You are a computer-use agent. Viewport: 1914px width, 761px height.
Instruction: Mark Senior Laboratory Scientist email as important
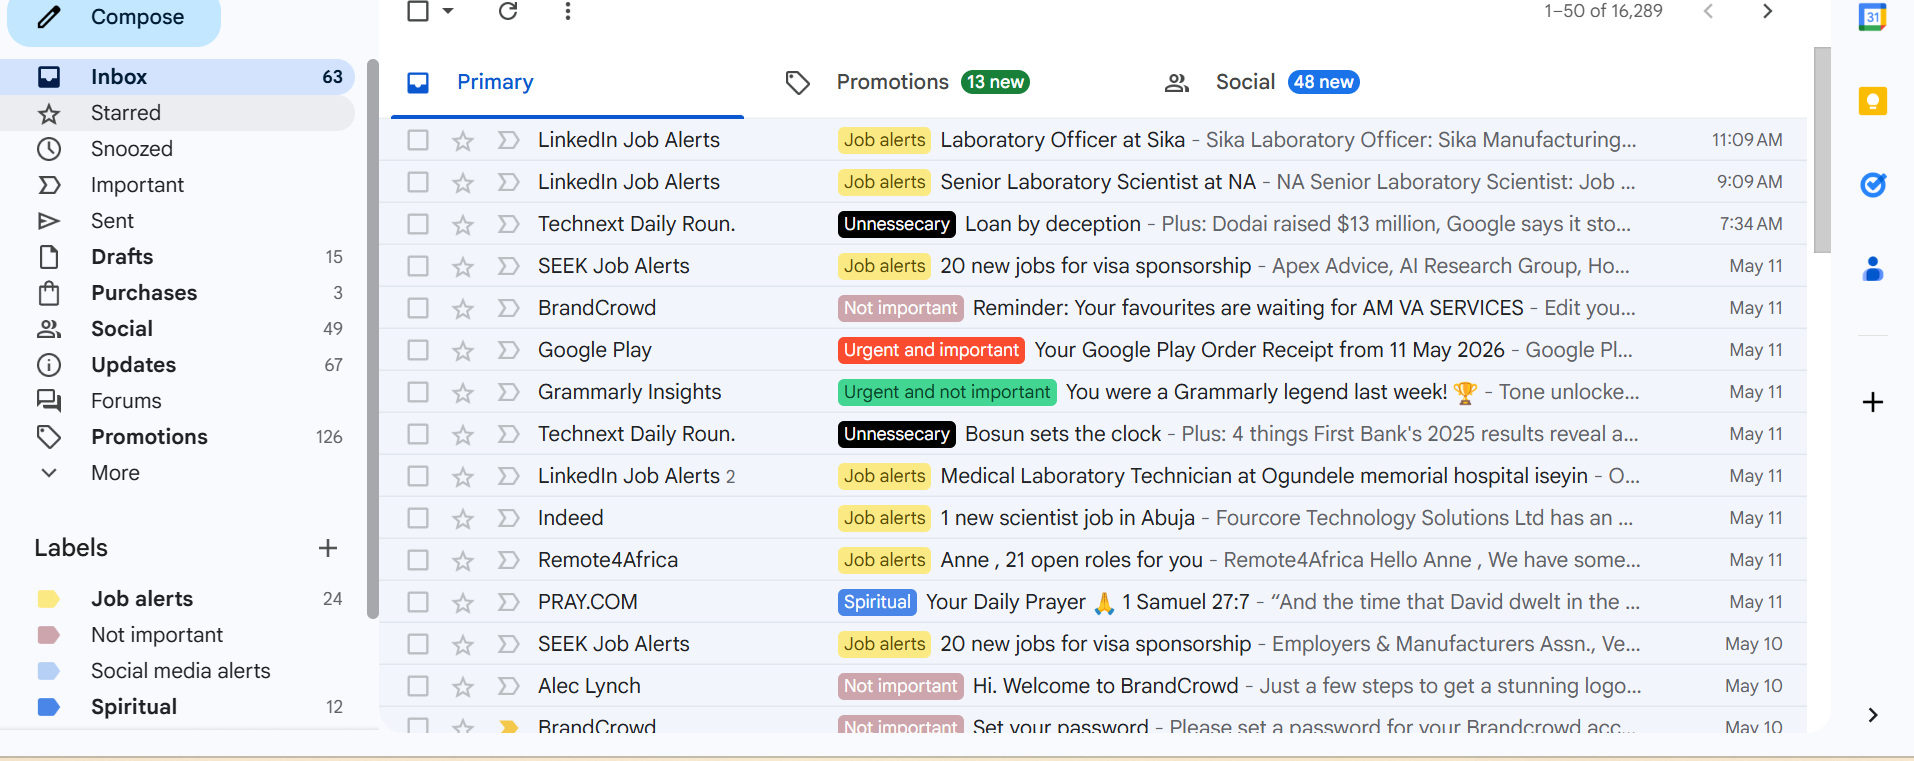508,182
